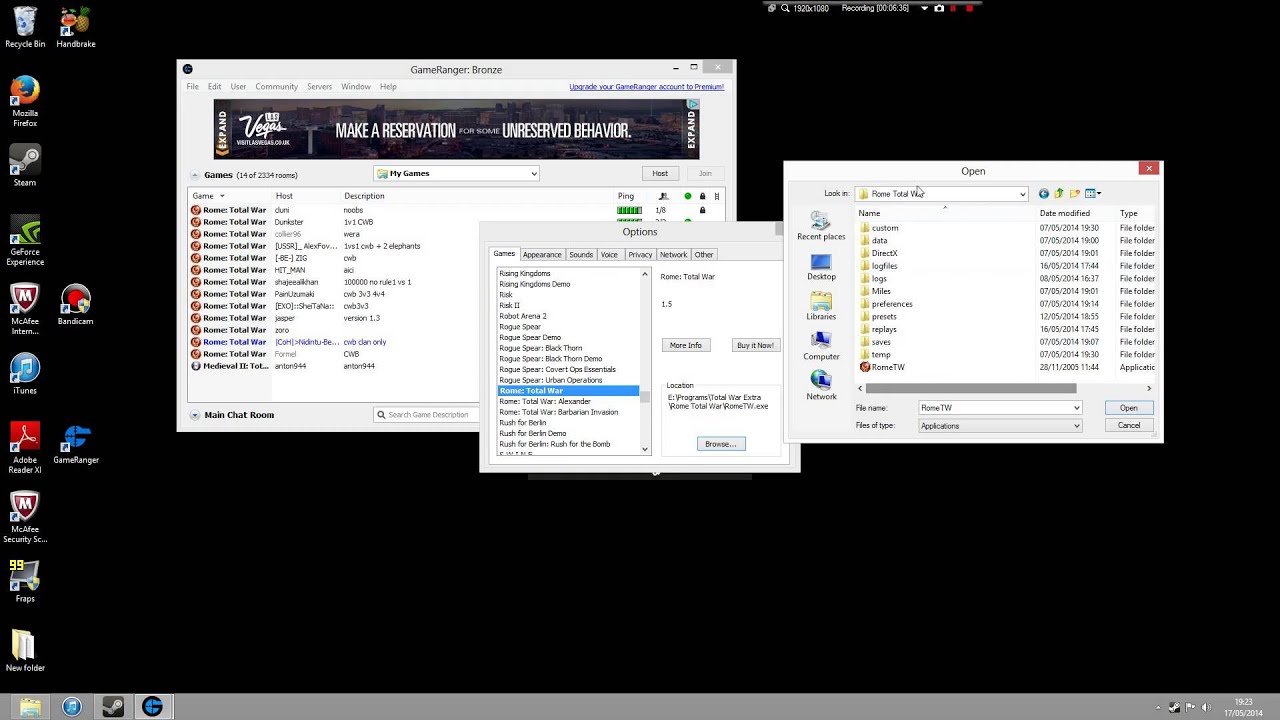Select Handbrake desktop icon
This screenshot has width=1280, height=720.
(x=76, y=29)
